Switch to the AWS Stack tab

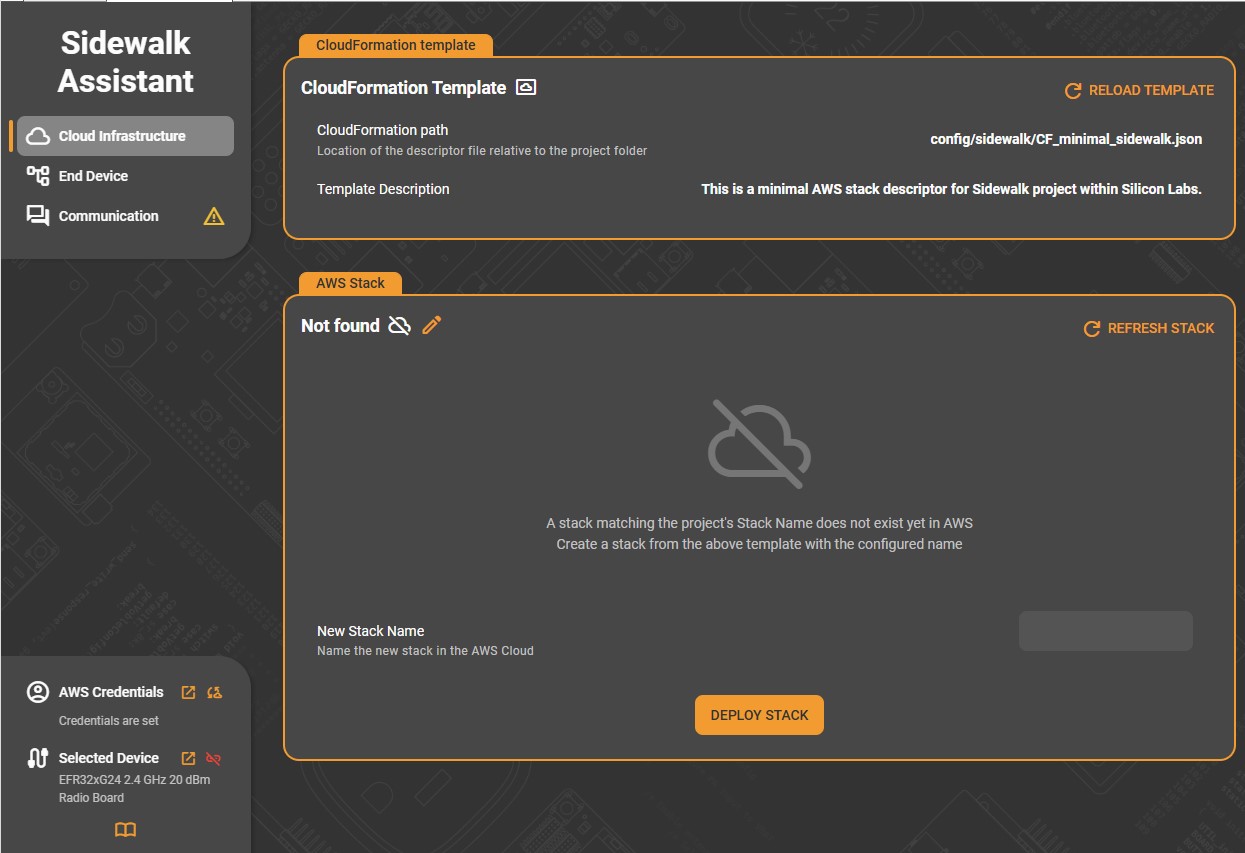pos(349,283)
